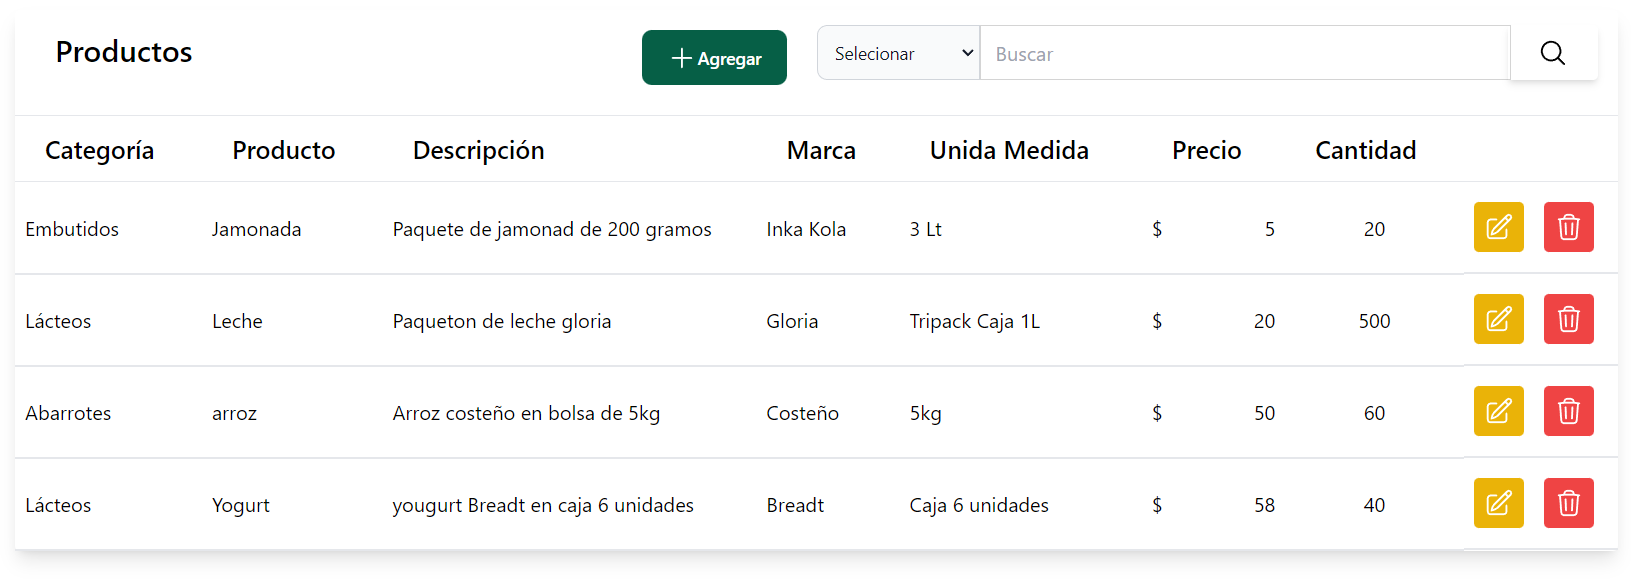Edit the arroz product row
1631x579 pixels.
click(1498, 411)
